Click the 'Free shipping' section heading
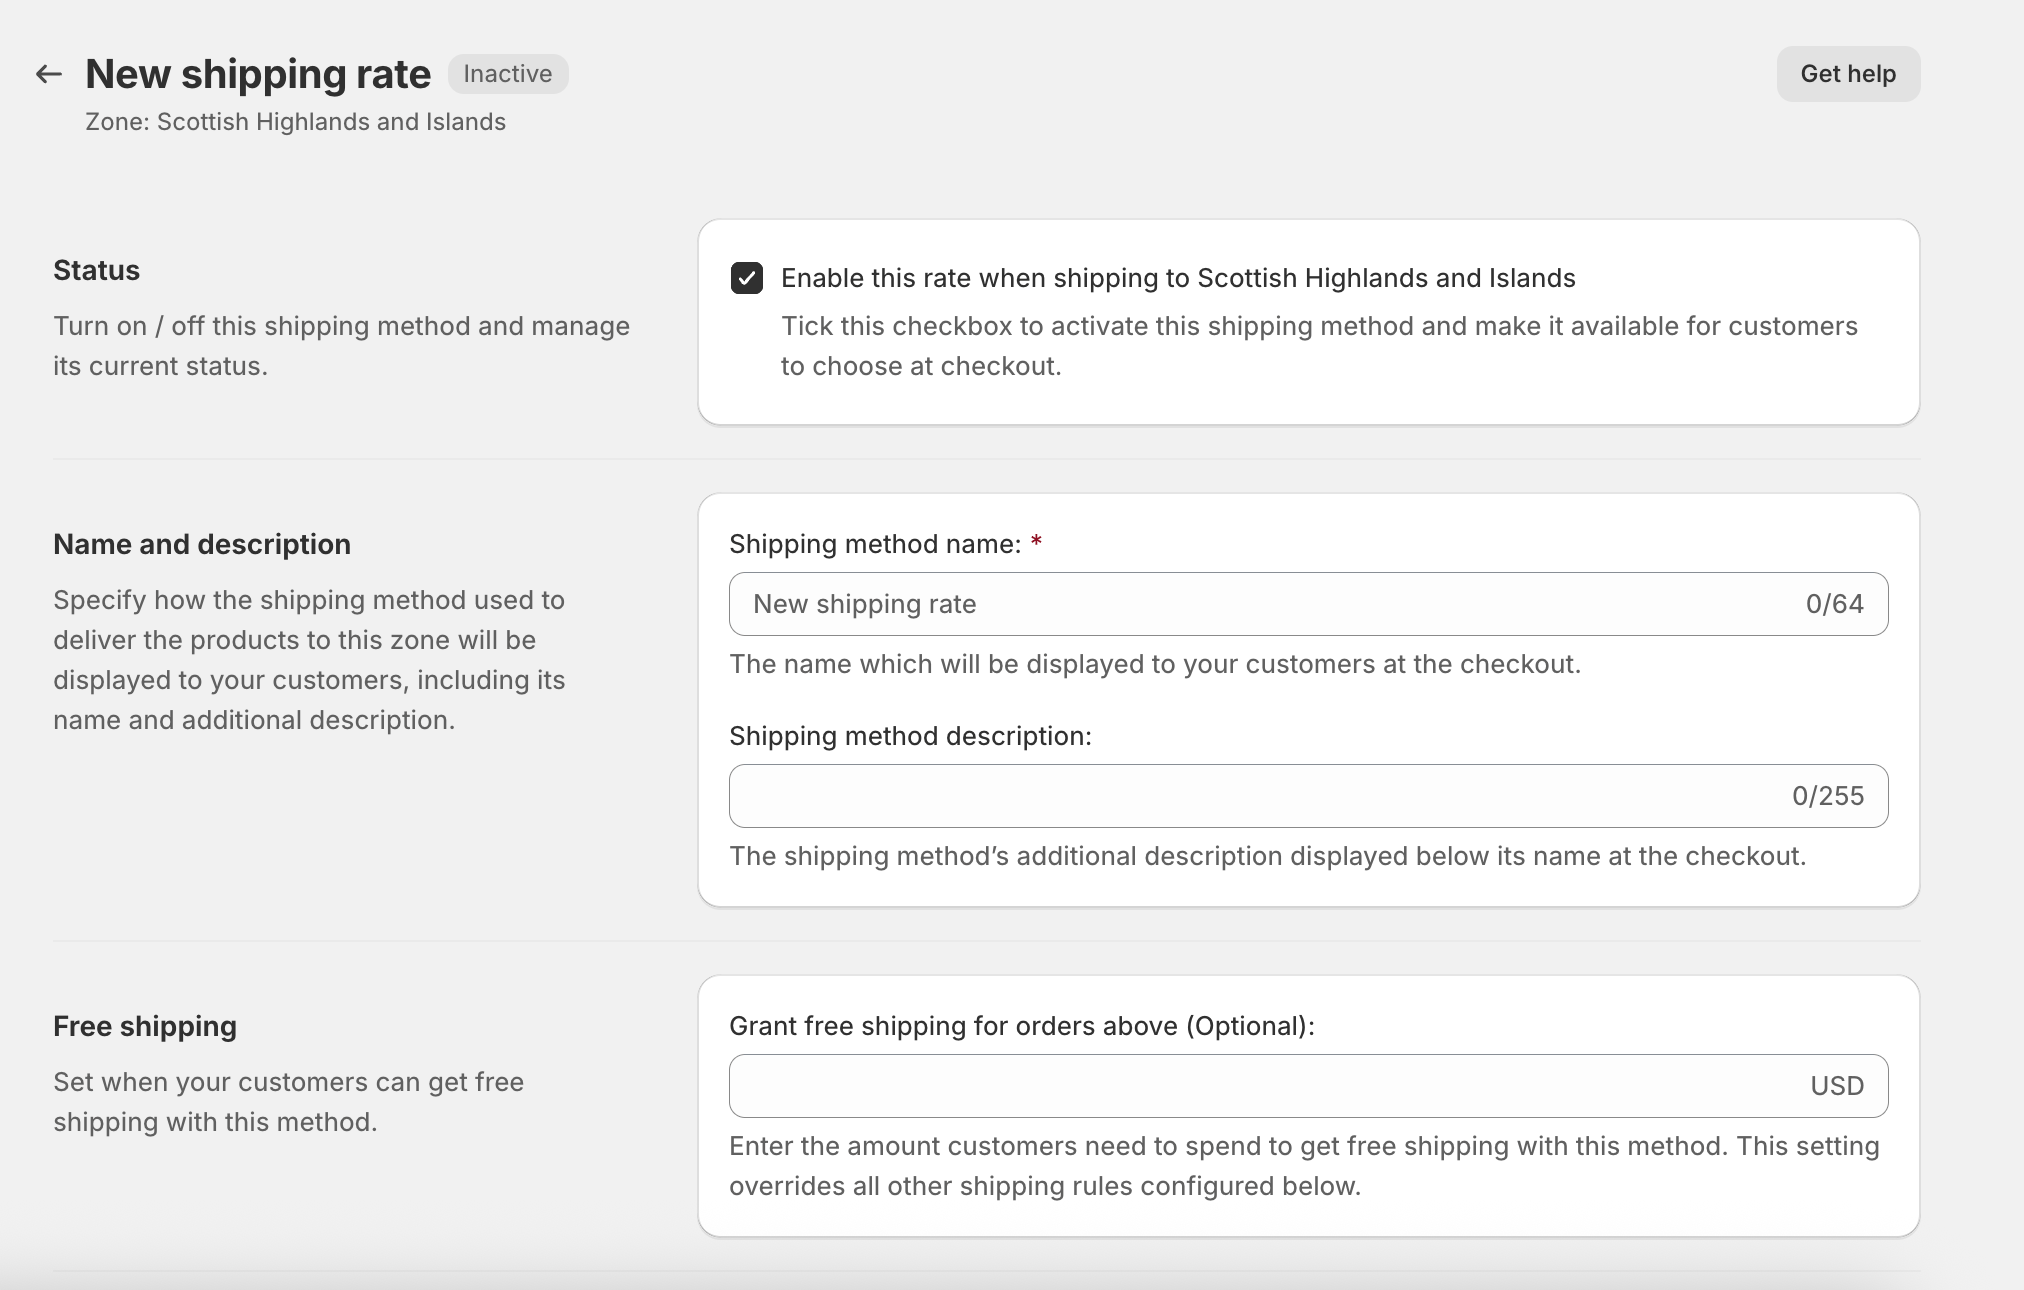The image size is (2024, 1290). 145,1026
